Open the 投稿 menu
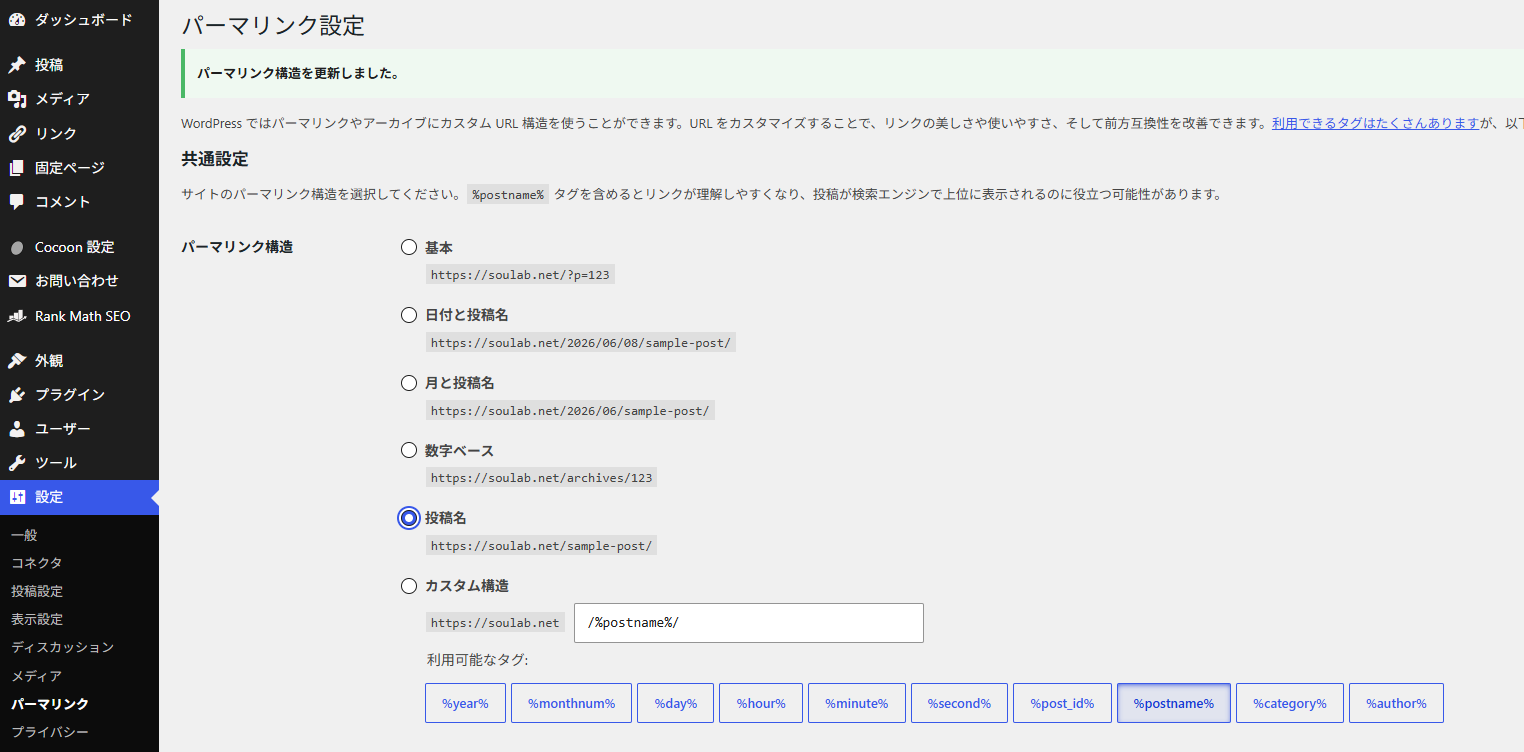Screen dimensions: 1524x752 [x=79, y=65]
